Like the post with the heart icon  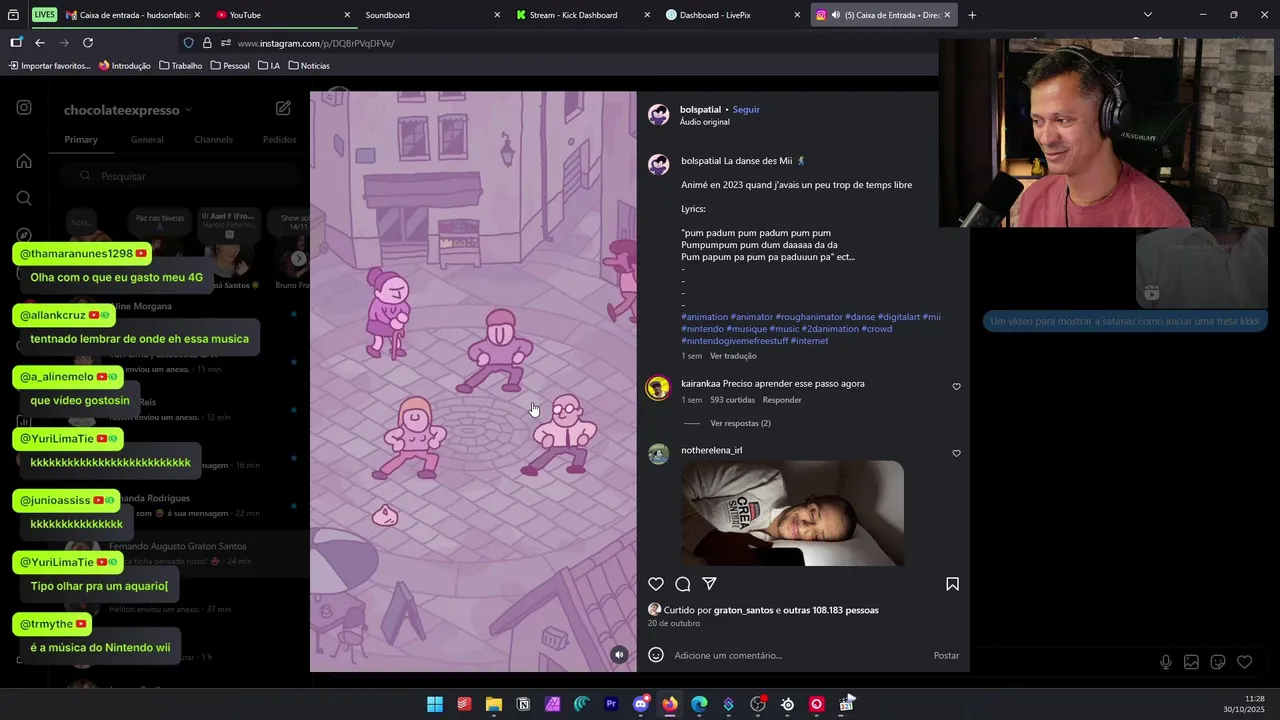tap(656, 584)
